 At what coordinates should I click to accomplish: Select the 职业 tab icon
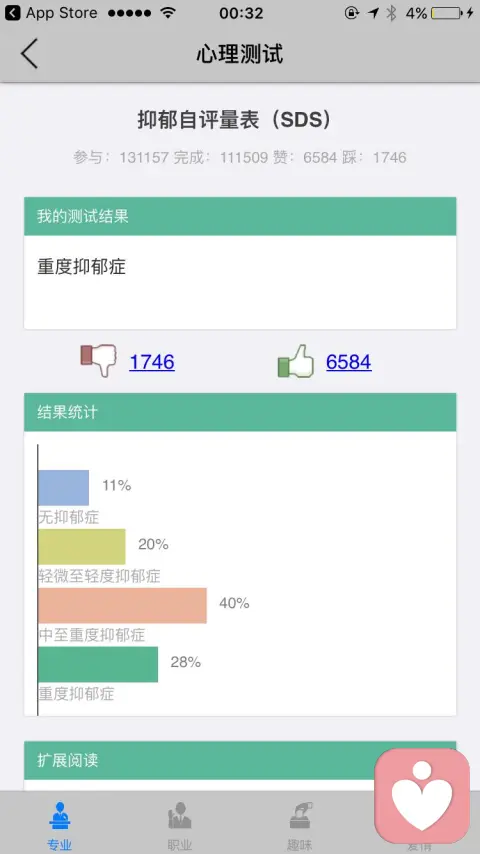tap(179, 815)
